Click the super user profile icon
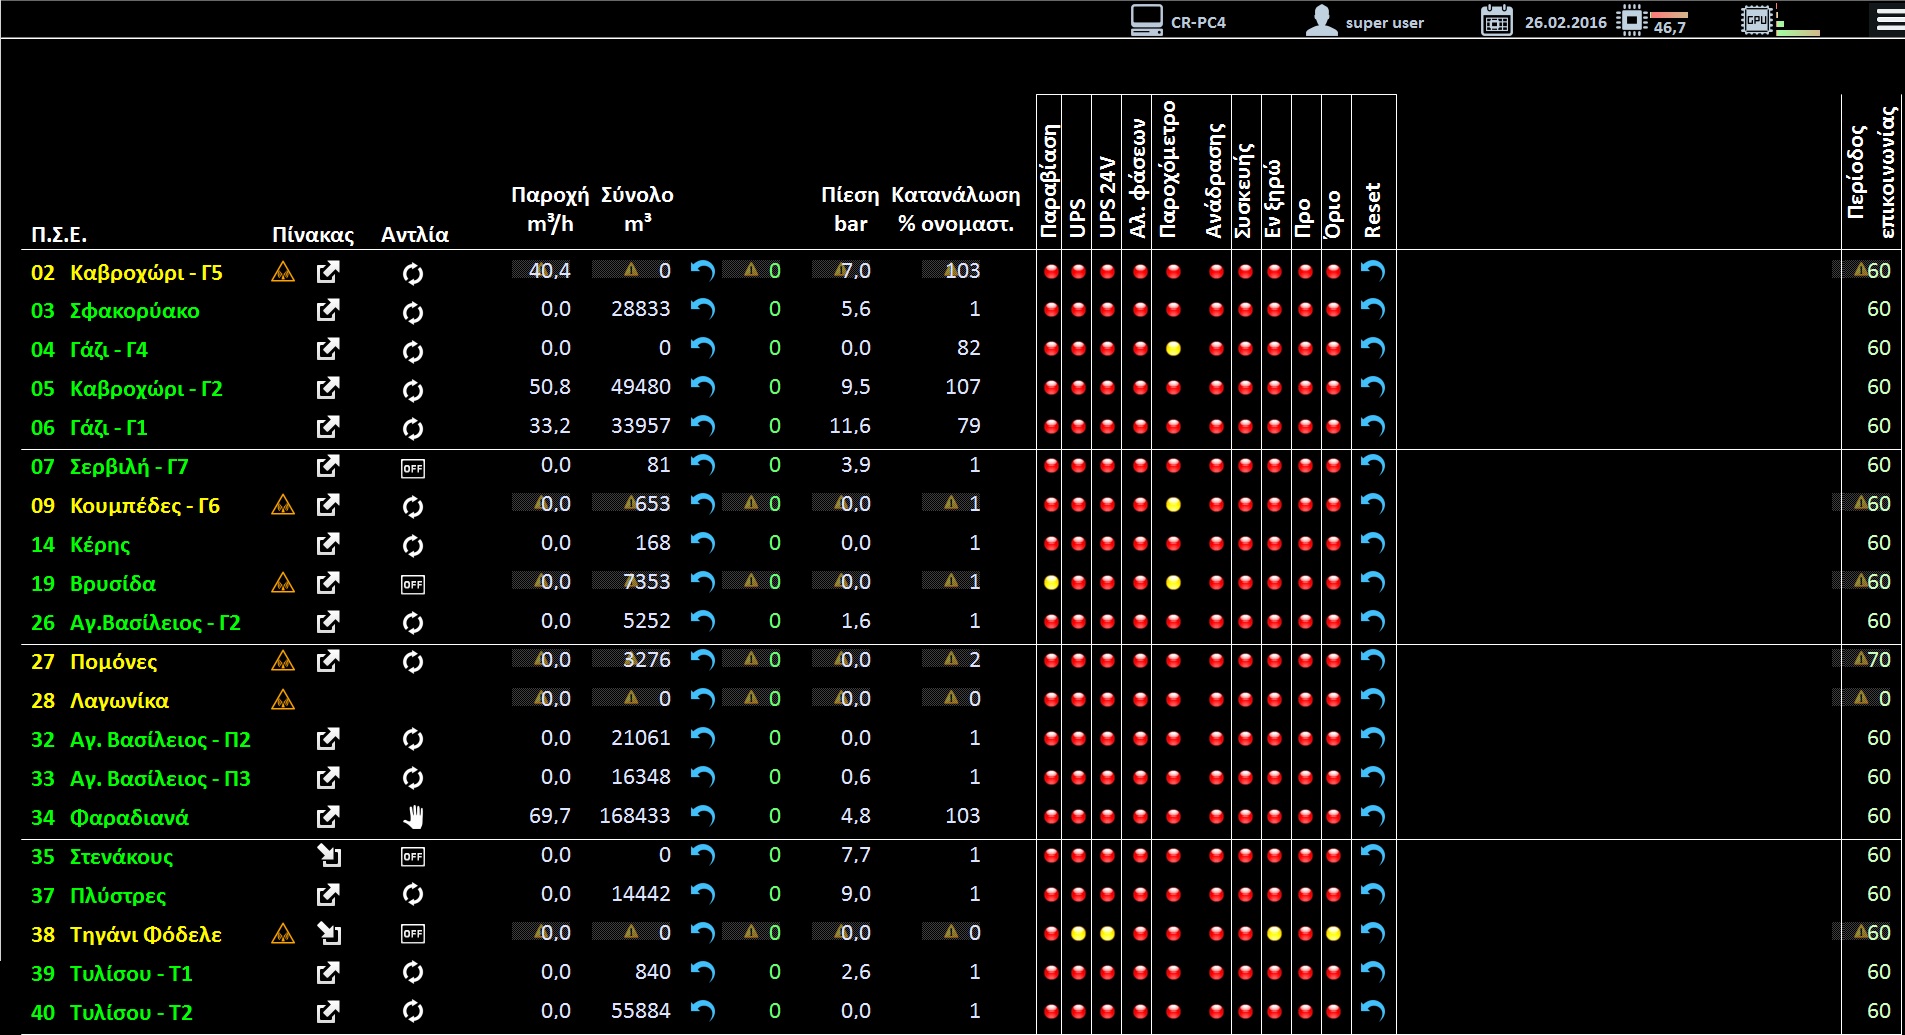The height and width of the screenshot is (1035, 1905). (x=1321, y=21)
